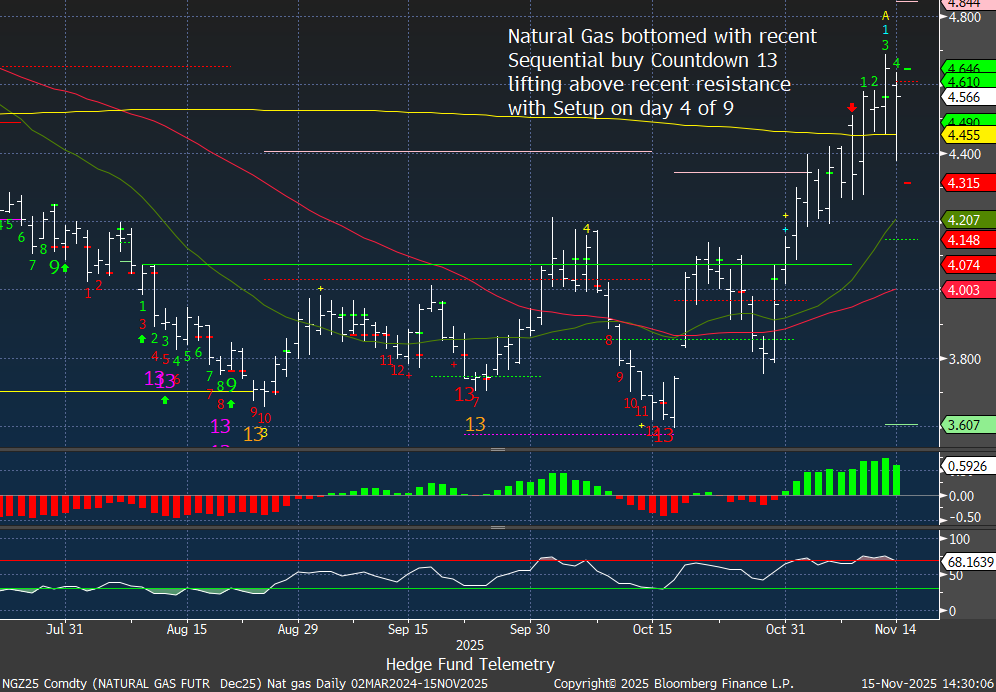Screen dimensions: 996x692
Task: Click the green 4.646 price tag
Action: (965, 68)
